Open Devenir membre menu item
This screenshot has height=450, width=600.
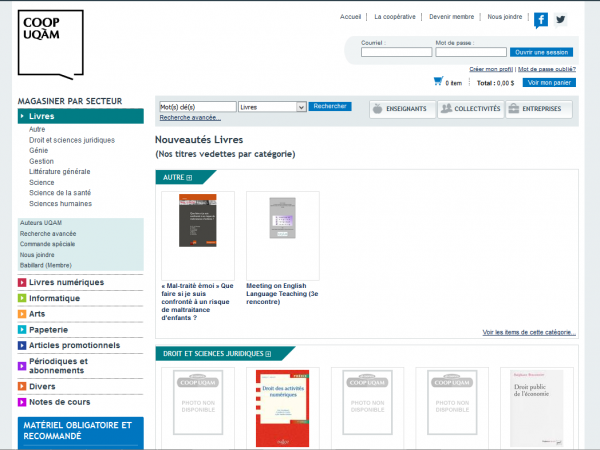pyautogui.click(x=451, y=17)
